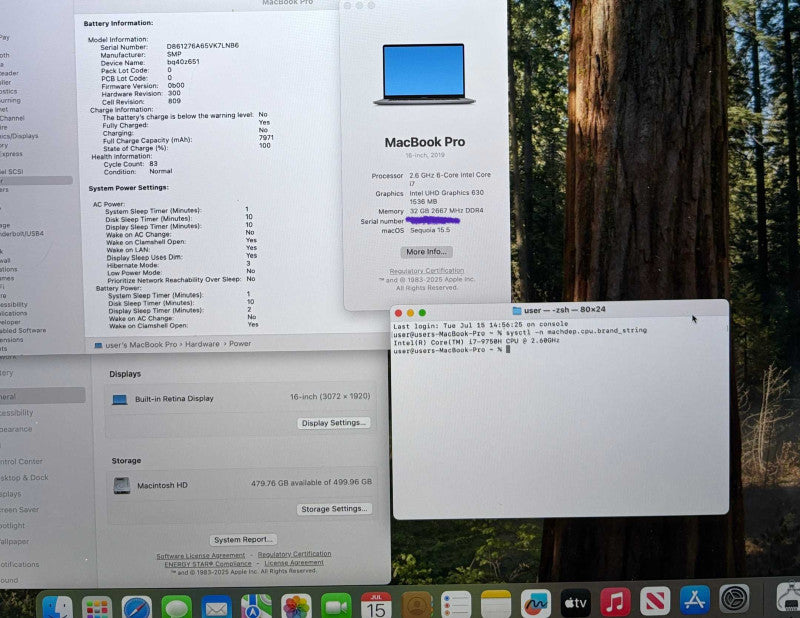Screen dimensions: 800x618
Task: Select Disabled Software in System Report sidebar
Action: pyautogui.click(x=23, y=330)
